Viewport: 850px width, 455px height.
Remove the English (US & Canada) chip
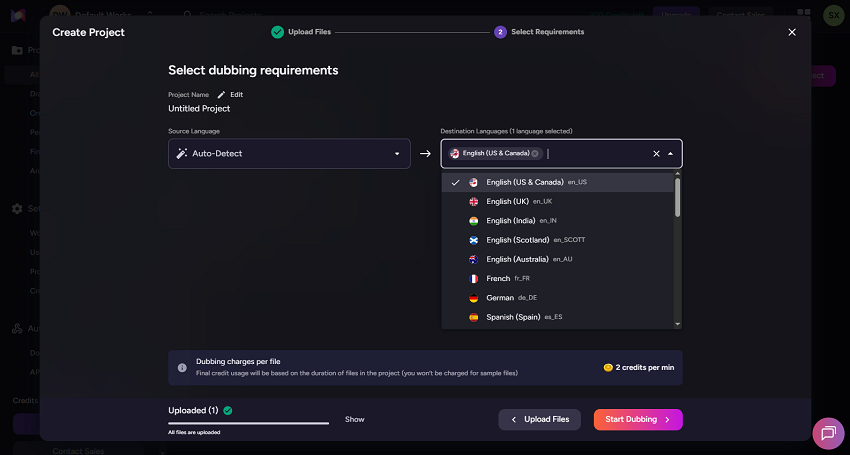(x=535, y=153)
